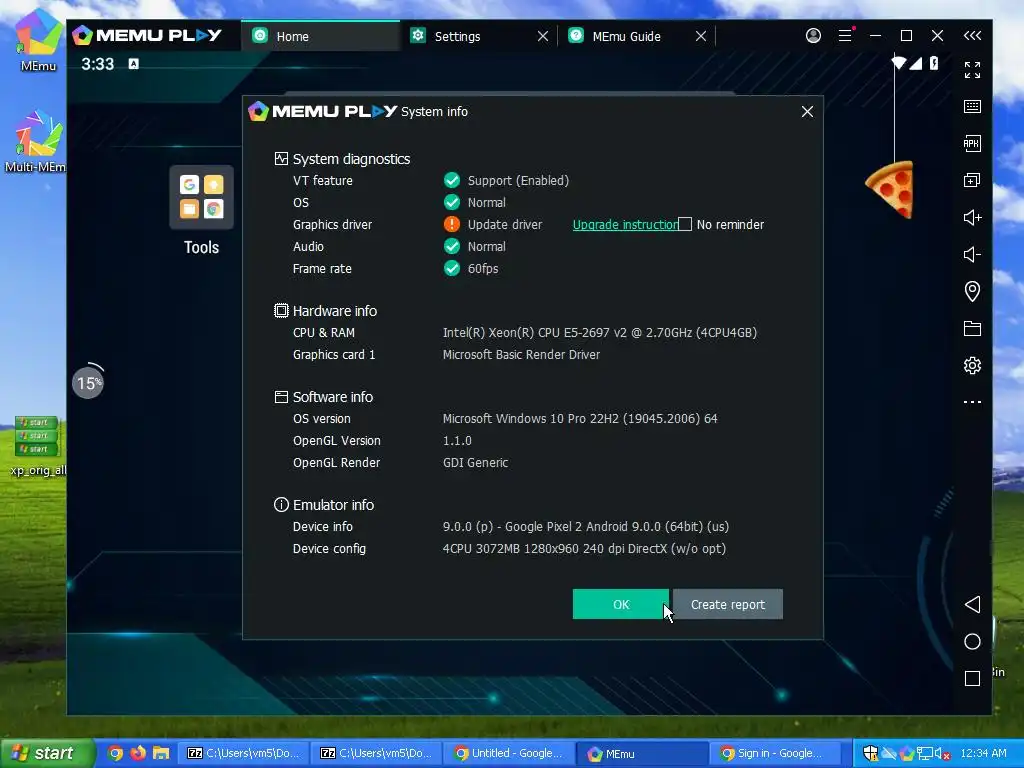The image size is (1024, 768).
Task: Close the MEmu Guide tab
Action: click(x=701, y=37)
